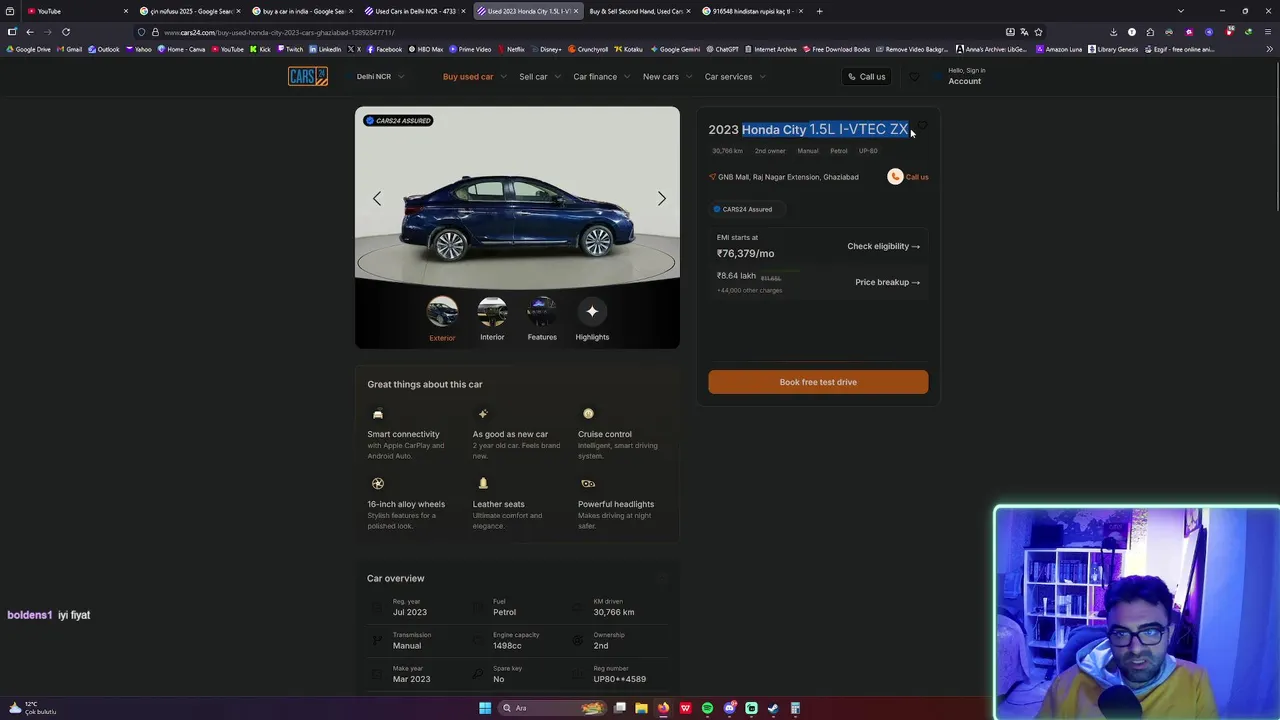Show previous car image with left arrow
The width and height of the screenshot is (1280, 720).
click(377, 198)
